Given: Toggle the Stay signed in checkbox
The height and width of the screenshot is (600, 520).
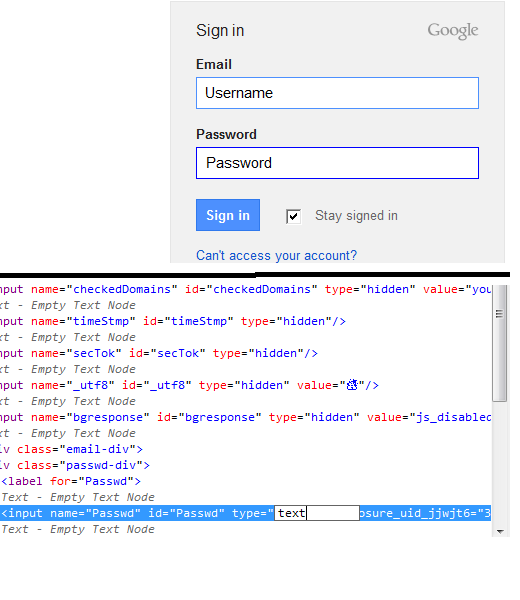Looking at the screenshot, I should tap(293, 216).
